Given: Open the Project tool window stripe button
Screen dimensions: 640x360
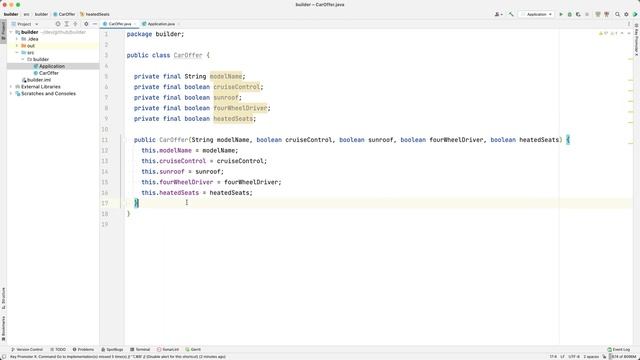Looking at the screenshot, I should 3,30.
